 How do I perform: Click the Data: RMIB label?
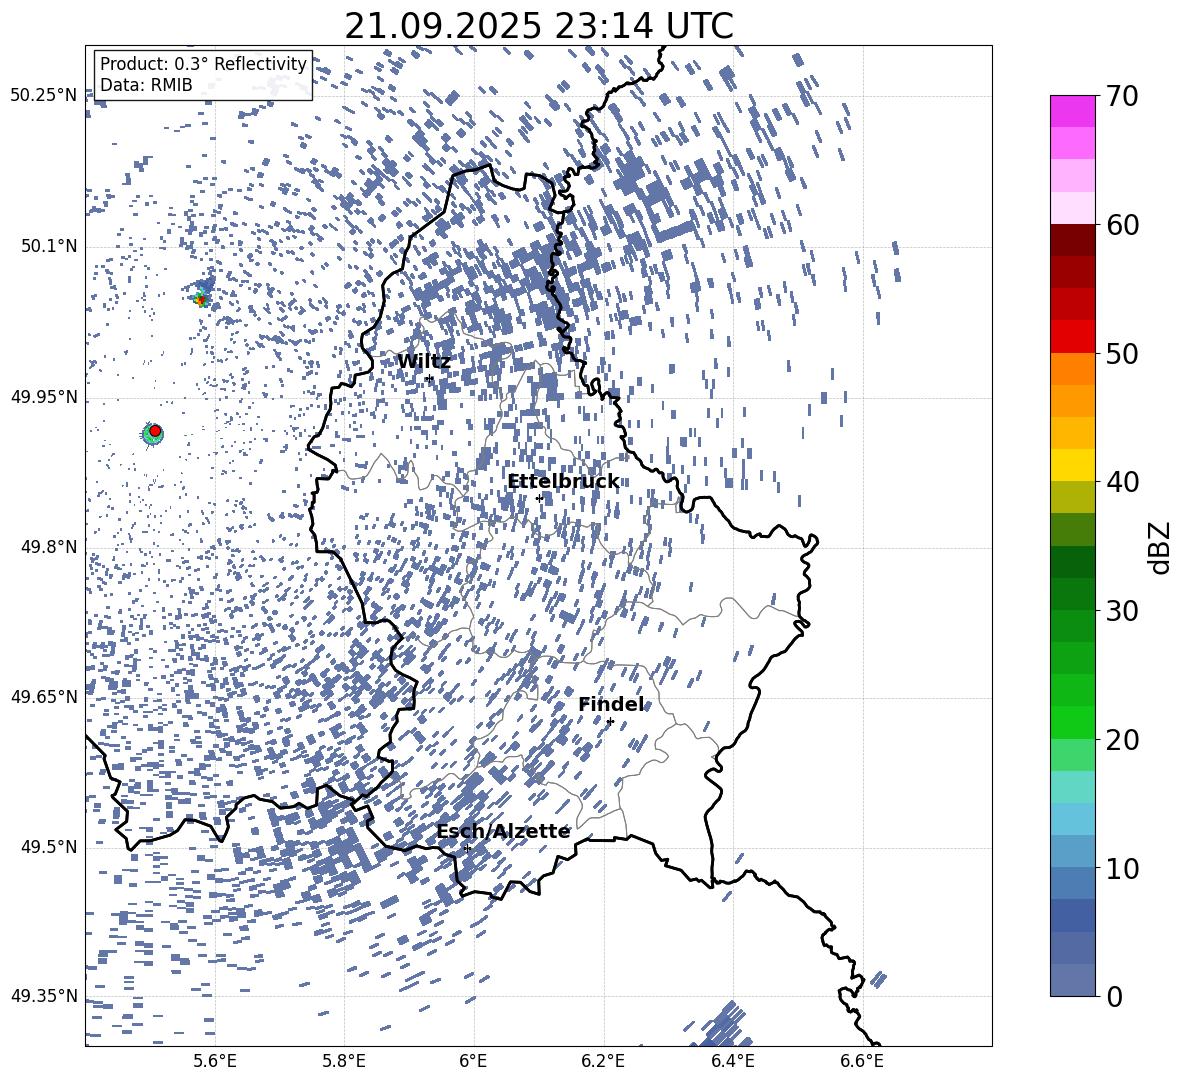pyautogui.click(x=146, y=85)
